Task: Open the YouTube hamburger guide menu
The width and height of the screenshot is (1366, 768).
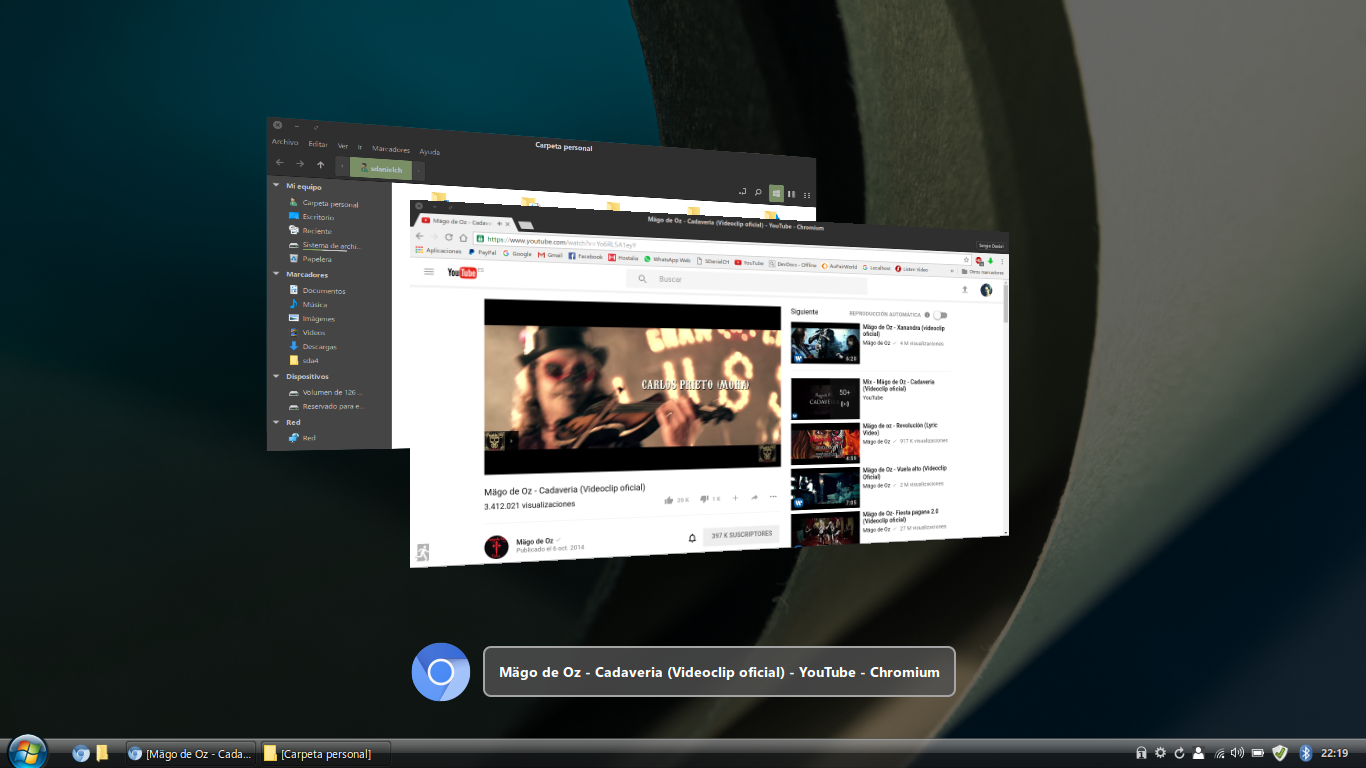Action: pyautogui.click(x=429, y=271)
